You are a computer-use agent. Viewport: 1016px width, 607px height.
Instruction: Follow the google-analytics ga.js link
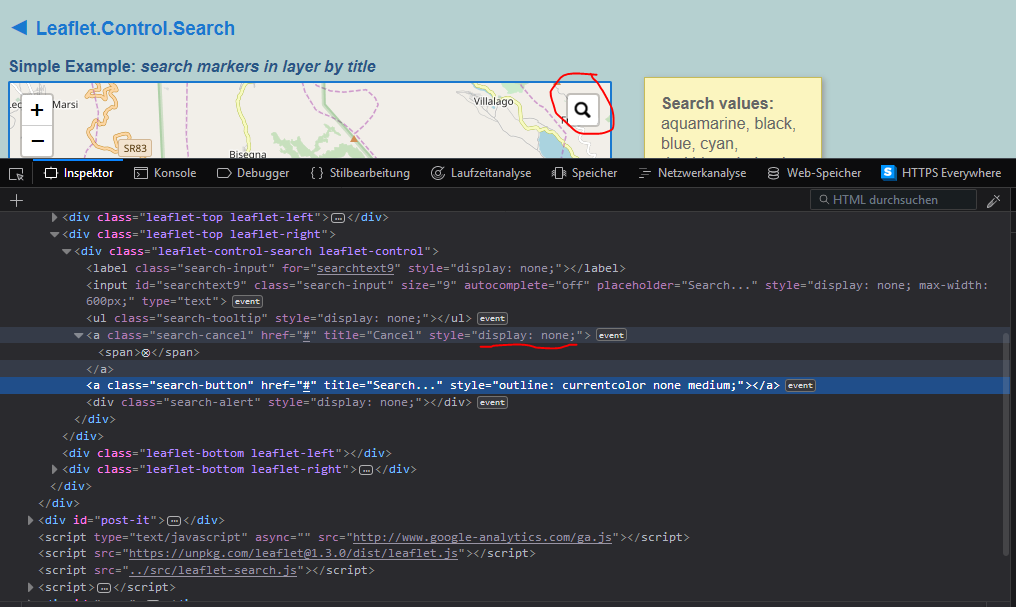pyautogui.click(x=482, y=537)
